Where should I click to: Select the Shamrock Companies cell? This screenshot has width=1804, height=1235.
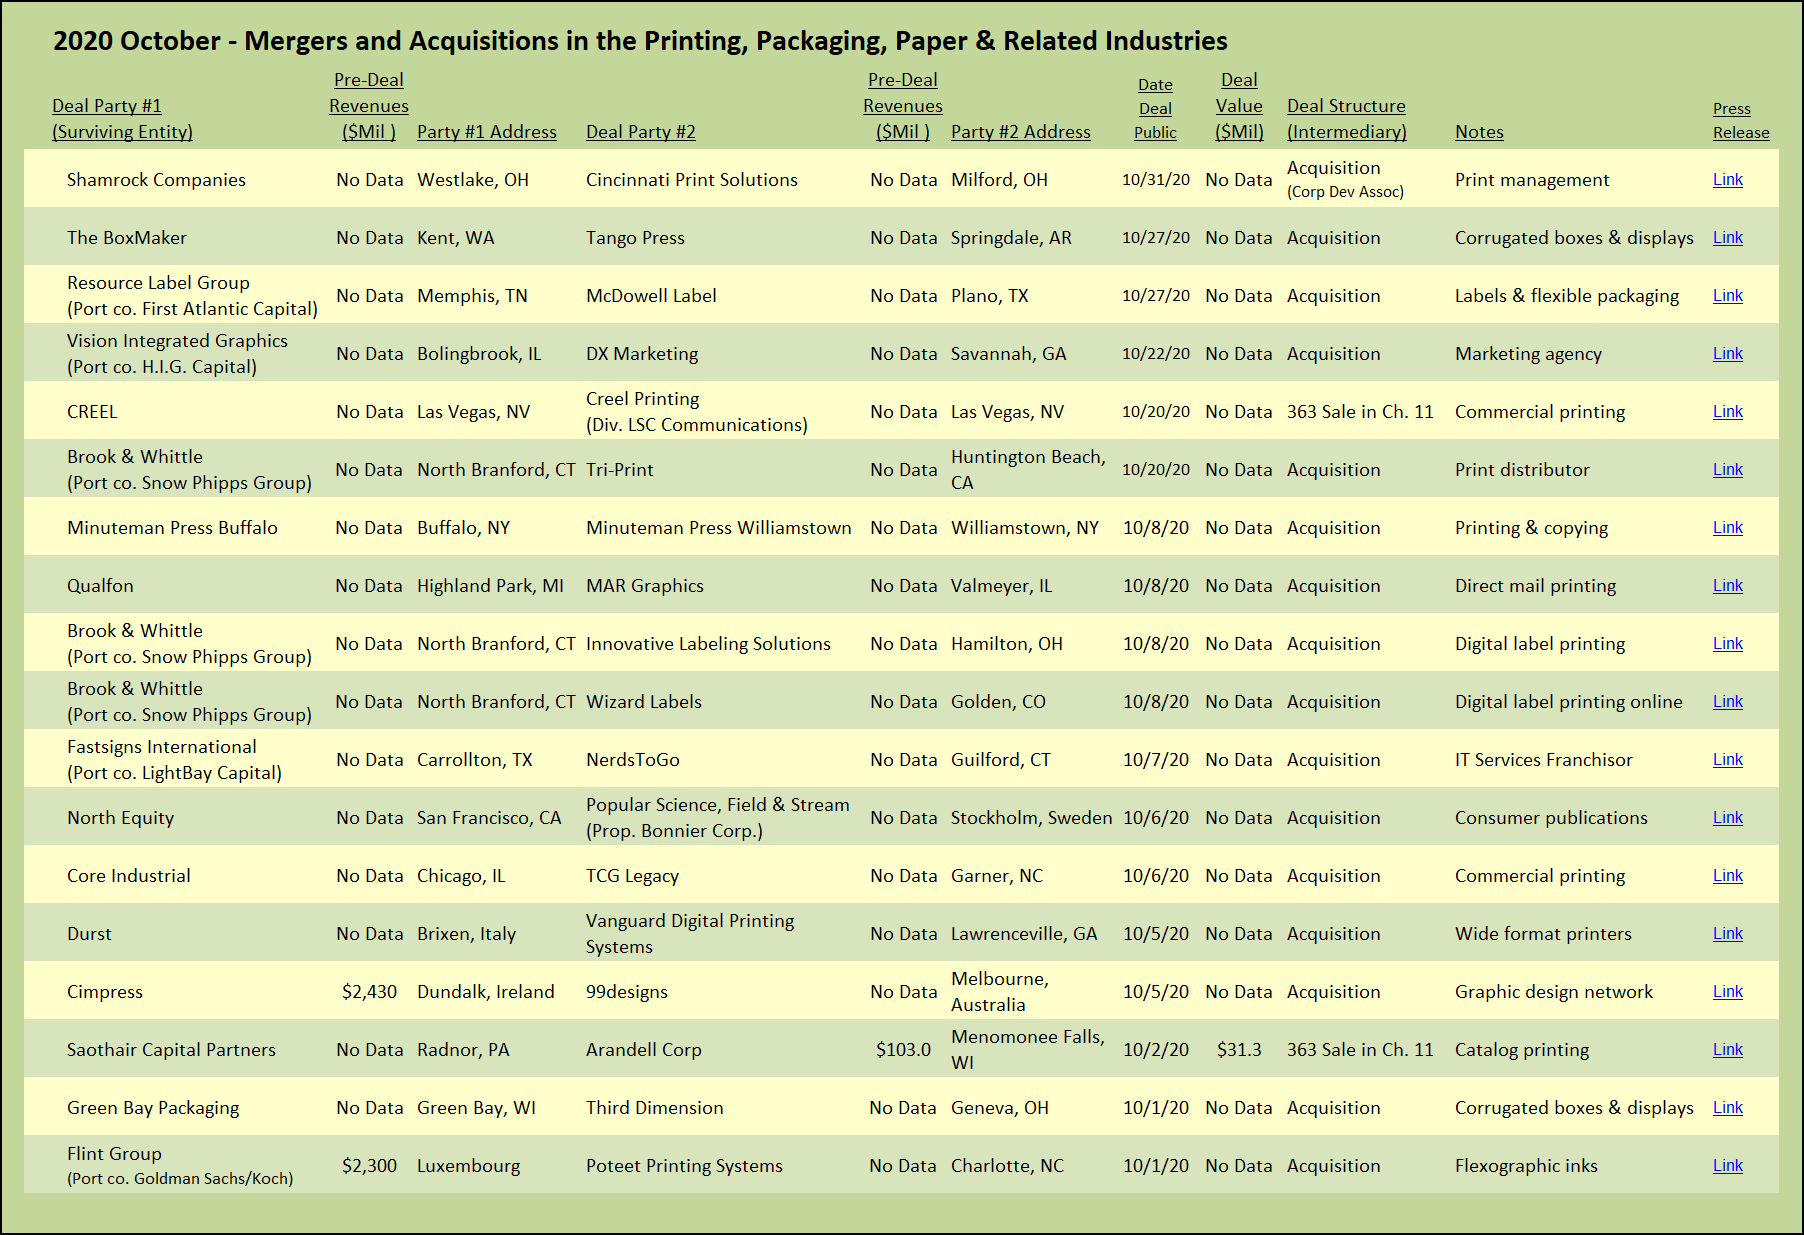click(156, 180)
